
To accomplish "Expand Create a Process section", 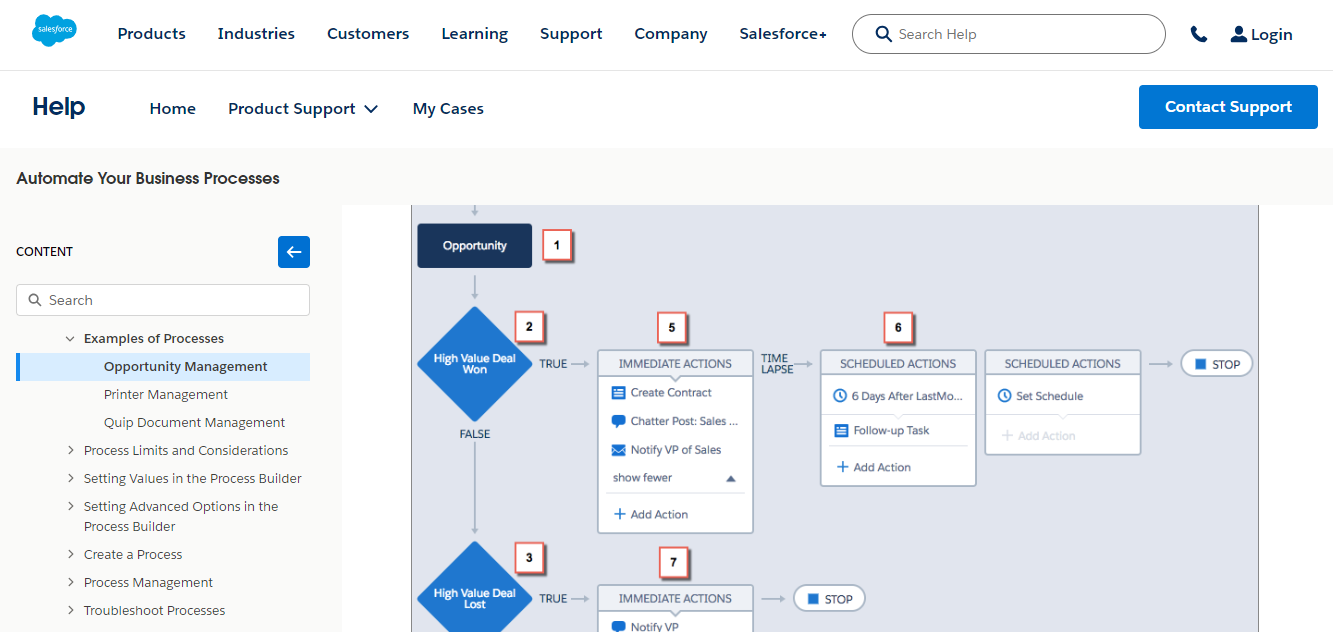I will point(70,555).
